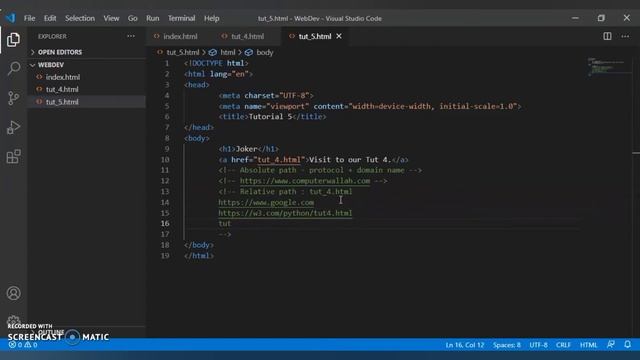The width and height of the screenshot is (640, 360).
Task: Open index.html in the Explorer tree
Action: 62,77
